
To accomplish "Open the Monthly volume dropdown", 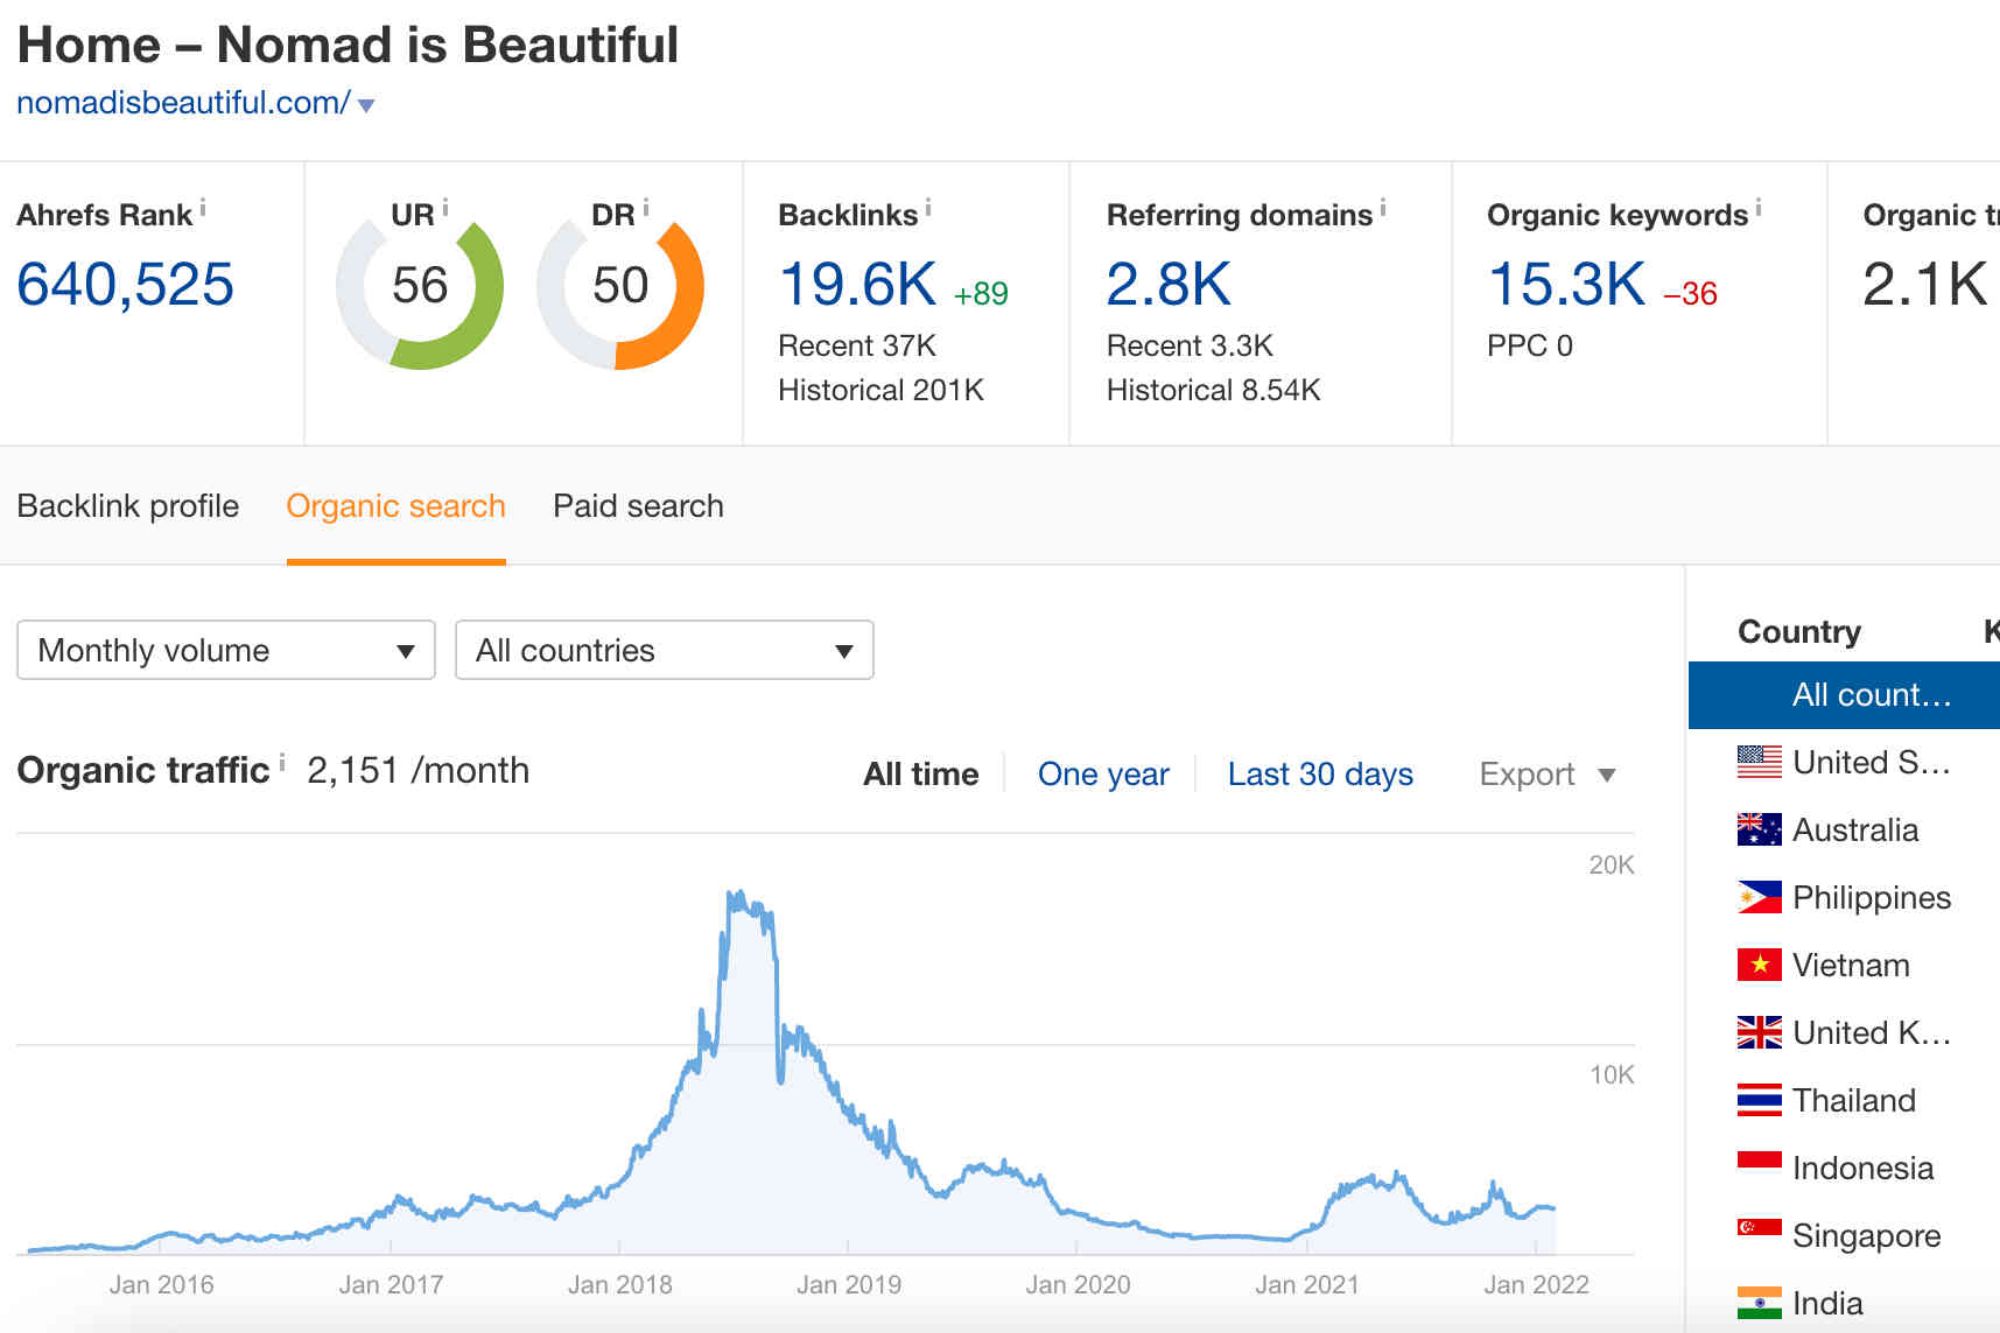I will [x=226, y=650].
